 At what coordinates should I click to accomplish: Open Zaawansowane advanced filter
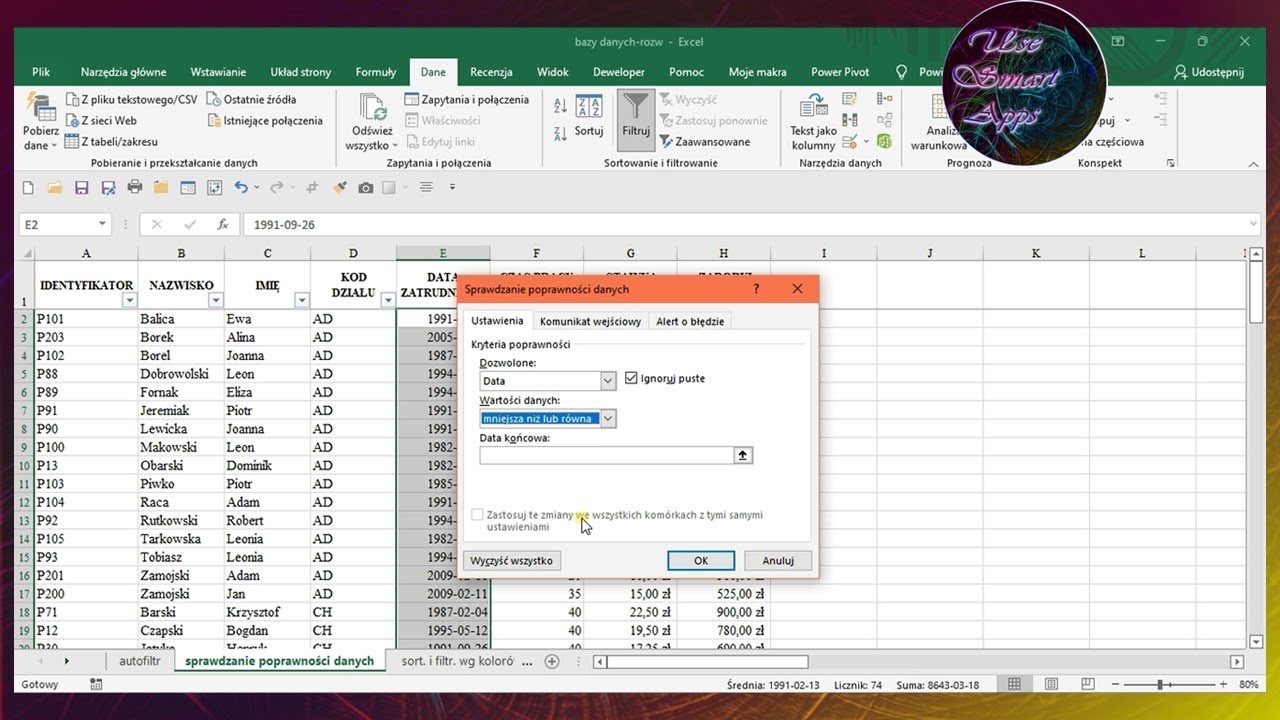705,142
